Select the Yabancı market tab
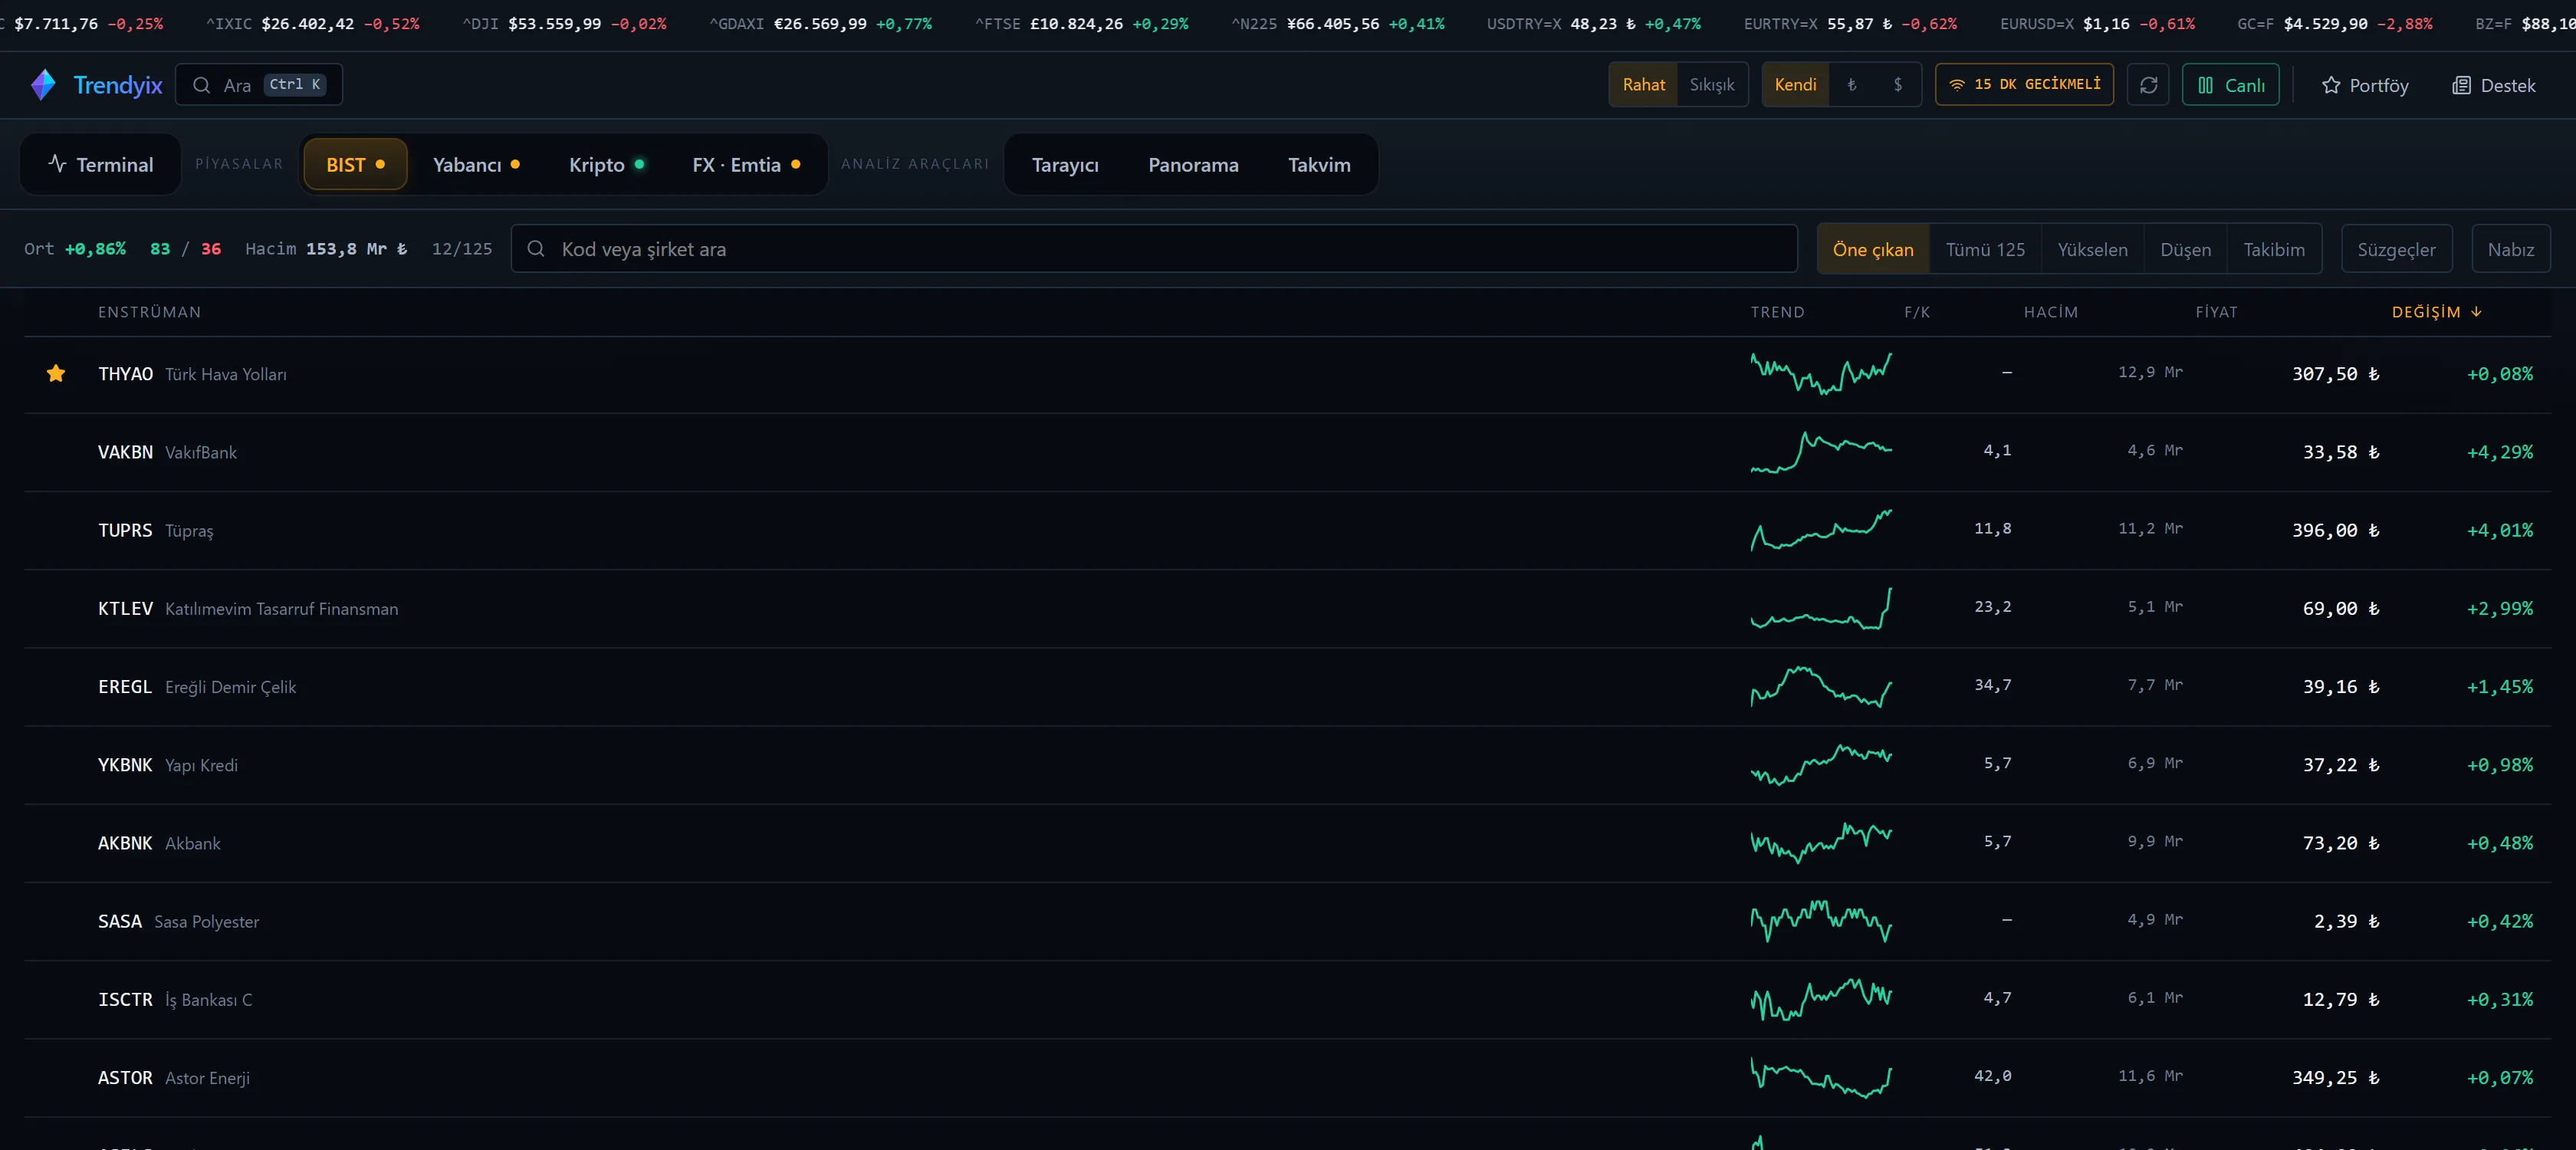This screenshot has width=2576, height=1150. tap(476, 164)
